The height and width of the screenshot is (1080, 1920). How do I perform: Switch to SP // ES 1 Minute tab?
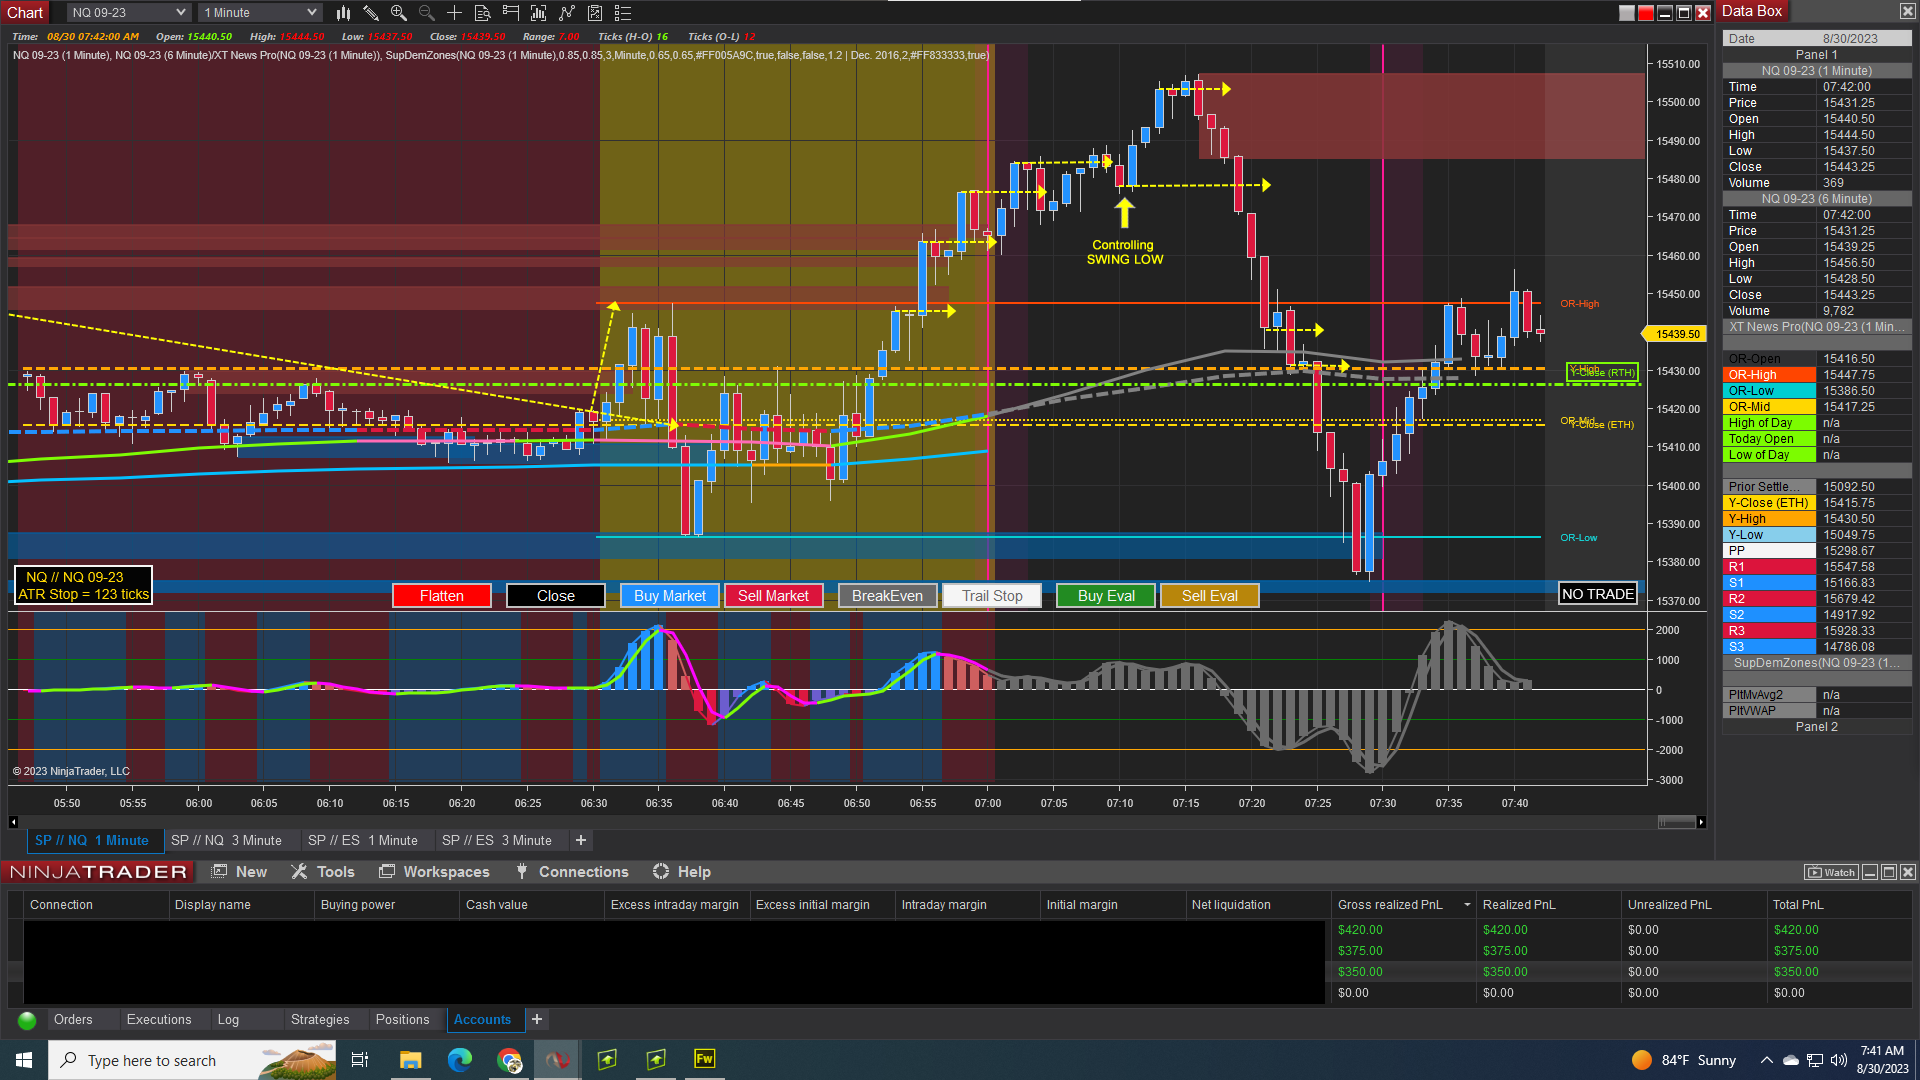pyautogui.click(x=363, y=841)
